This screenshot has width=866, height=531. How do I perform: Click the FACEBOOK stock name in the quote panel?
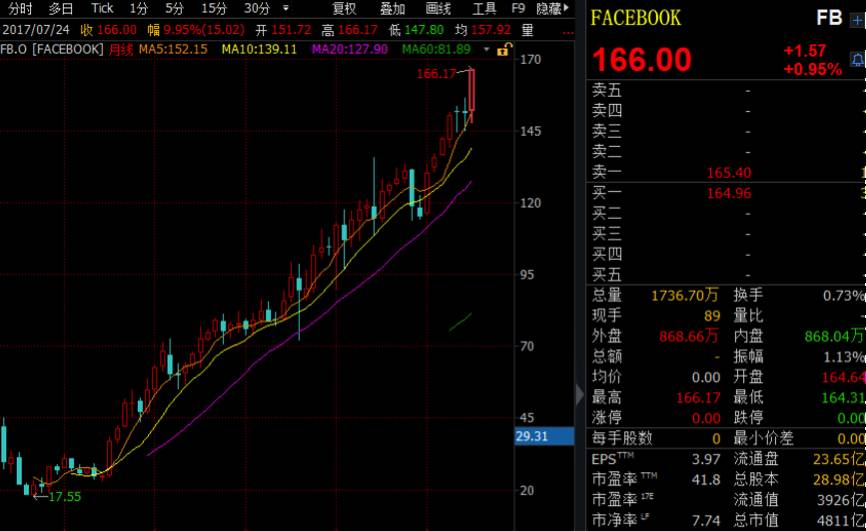click(x=636, y=18)
